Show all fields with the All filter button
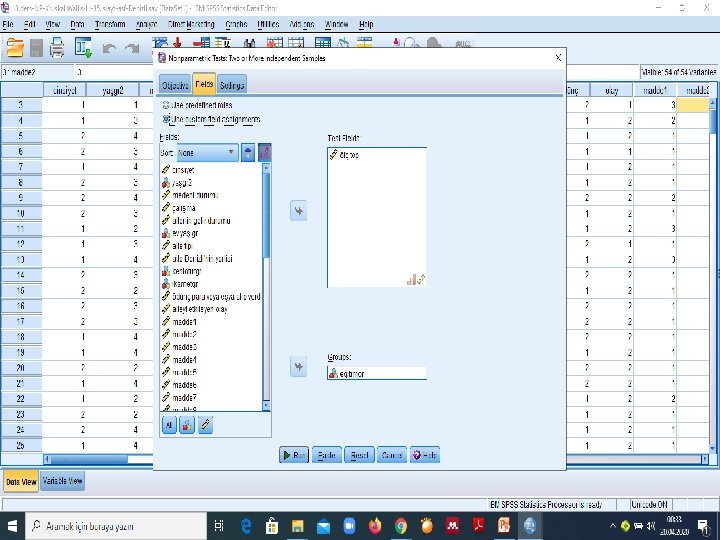The width and height of the screenshot is (720, 540). point(169,425)
